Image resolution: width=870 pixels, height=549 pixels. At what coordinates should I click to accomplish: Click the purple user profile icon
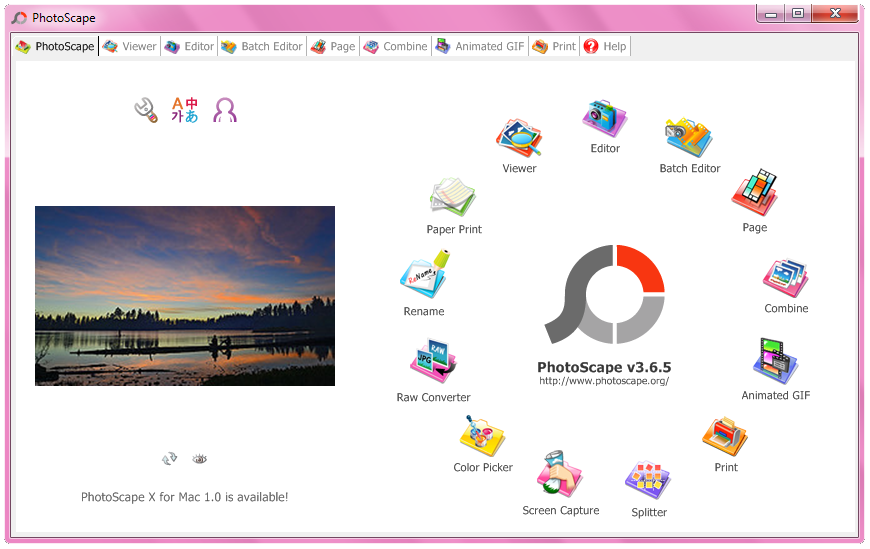pyautogui.click(x=225, y=110)
